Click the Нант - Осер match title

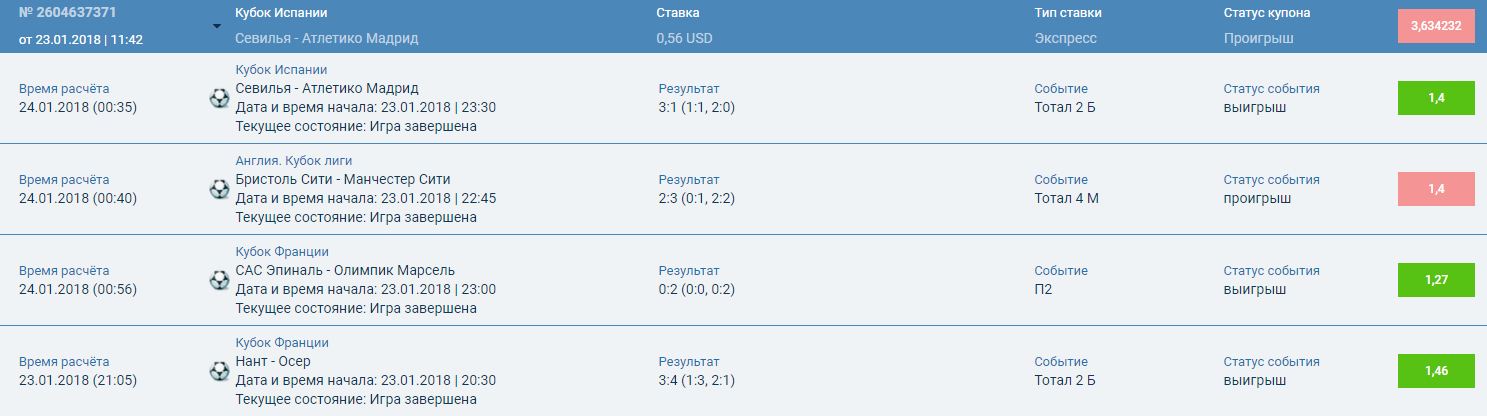tap(273, 362)
